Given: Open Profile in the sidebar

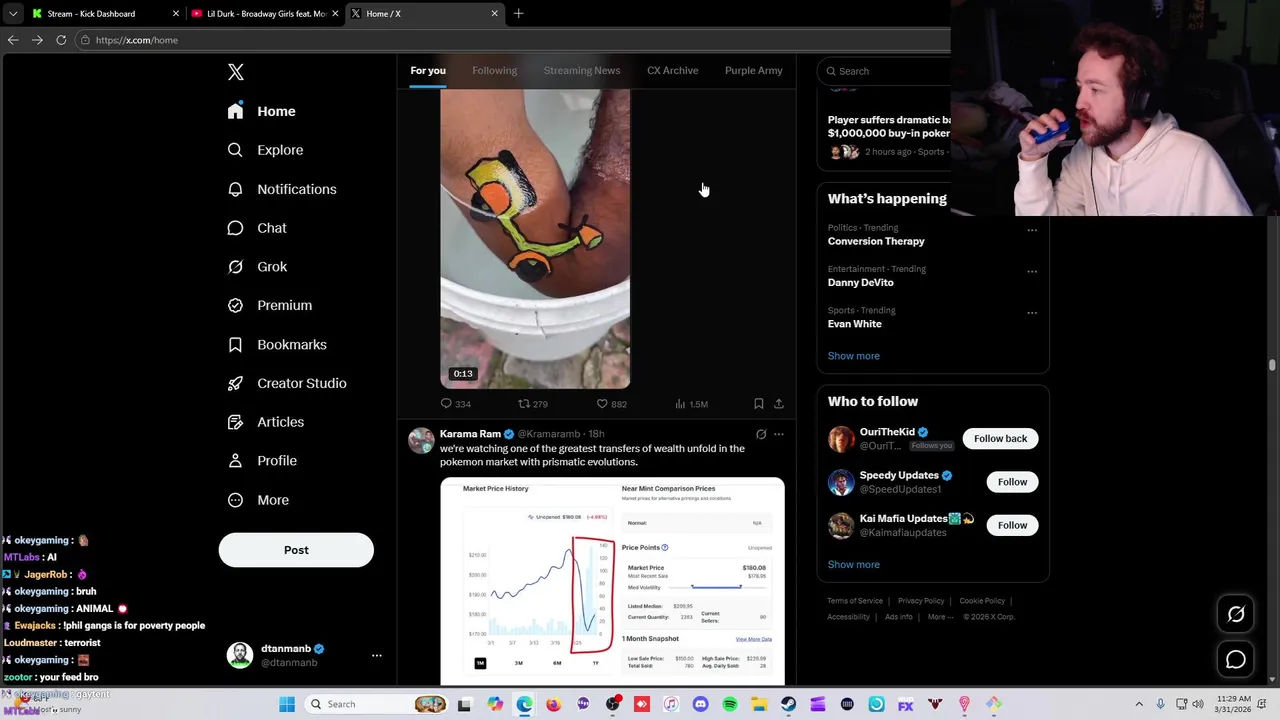Looking at the screenshot, I should point(262,461).
